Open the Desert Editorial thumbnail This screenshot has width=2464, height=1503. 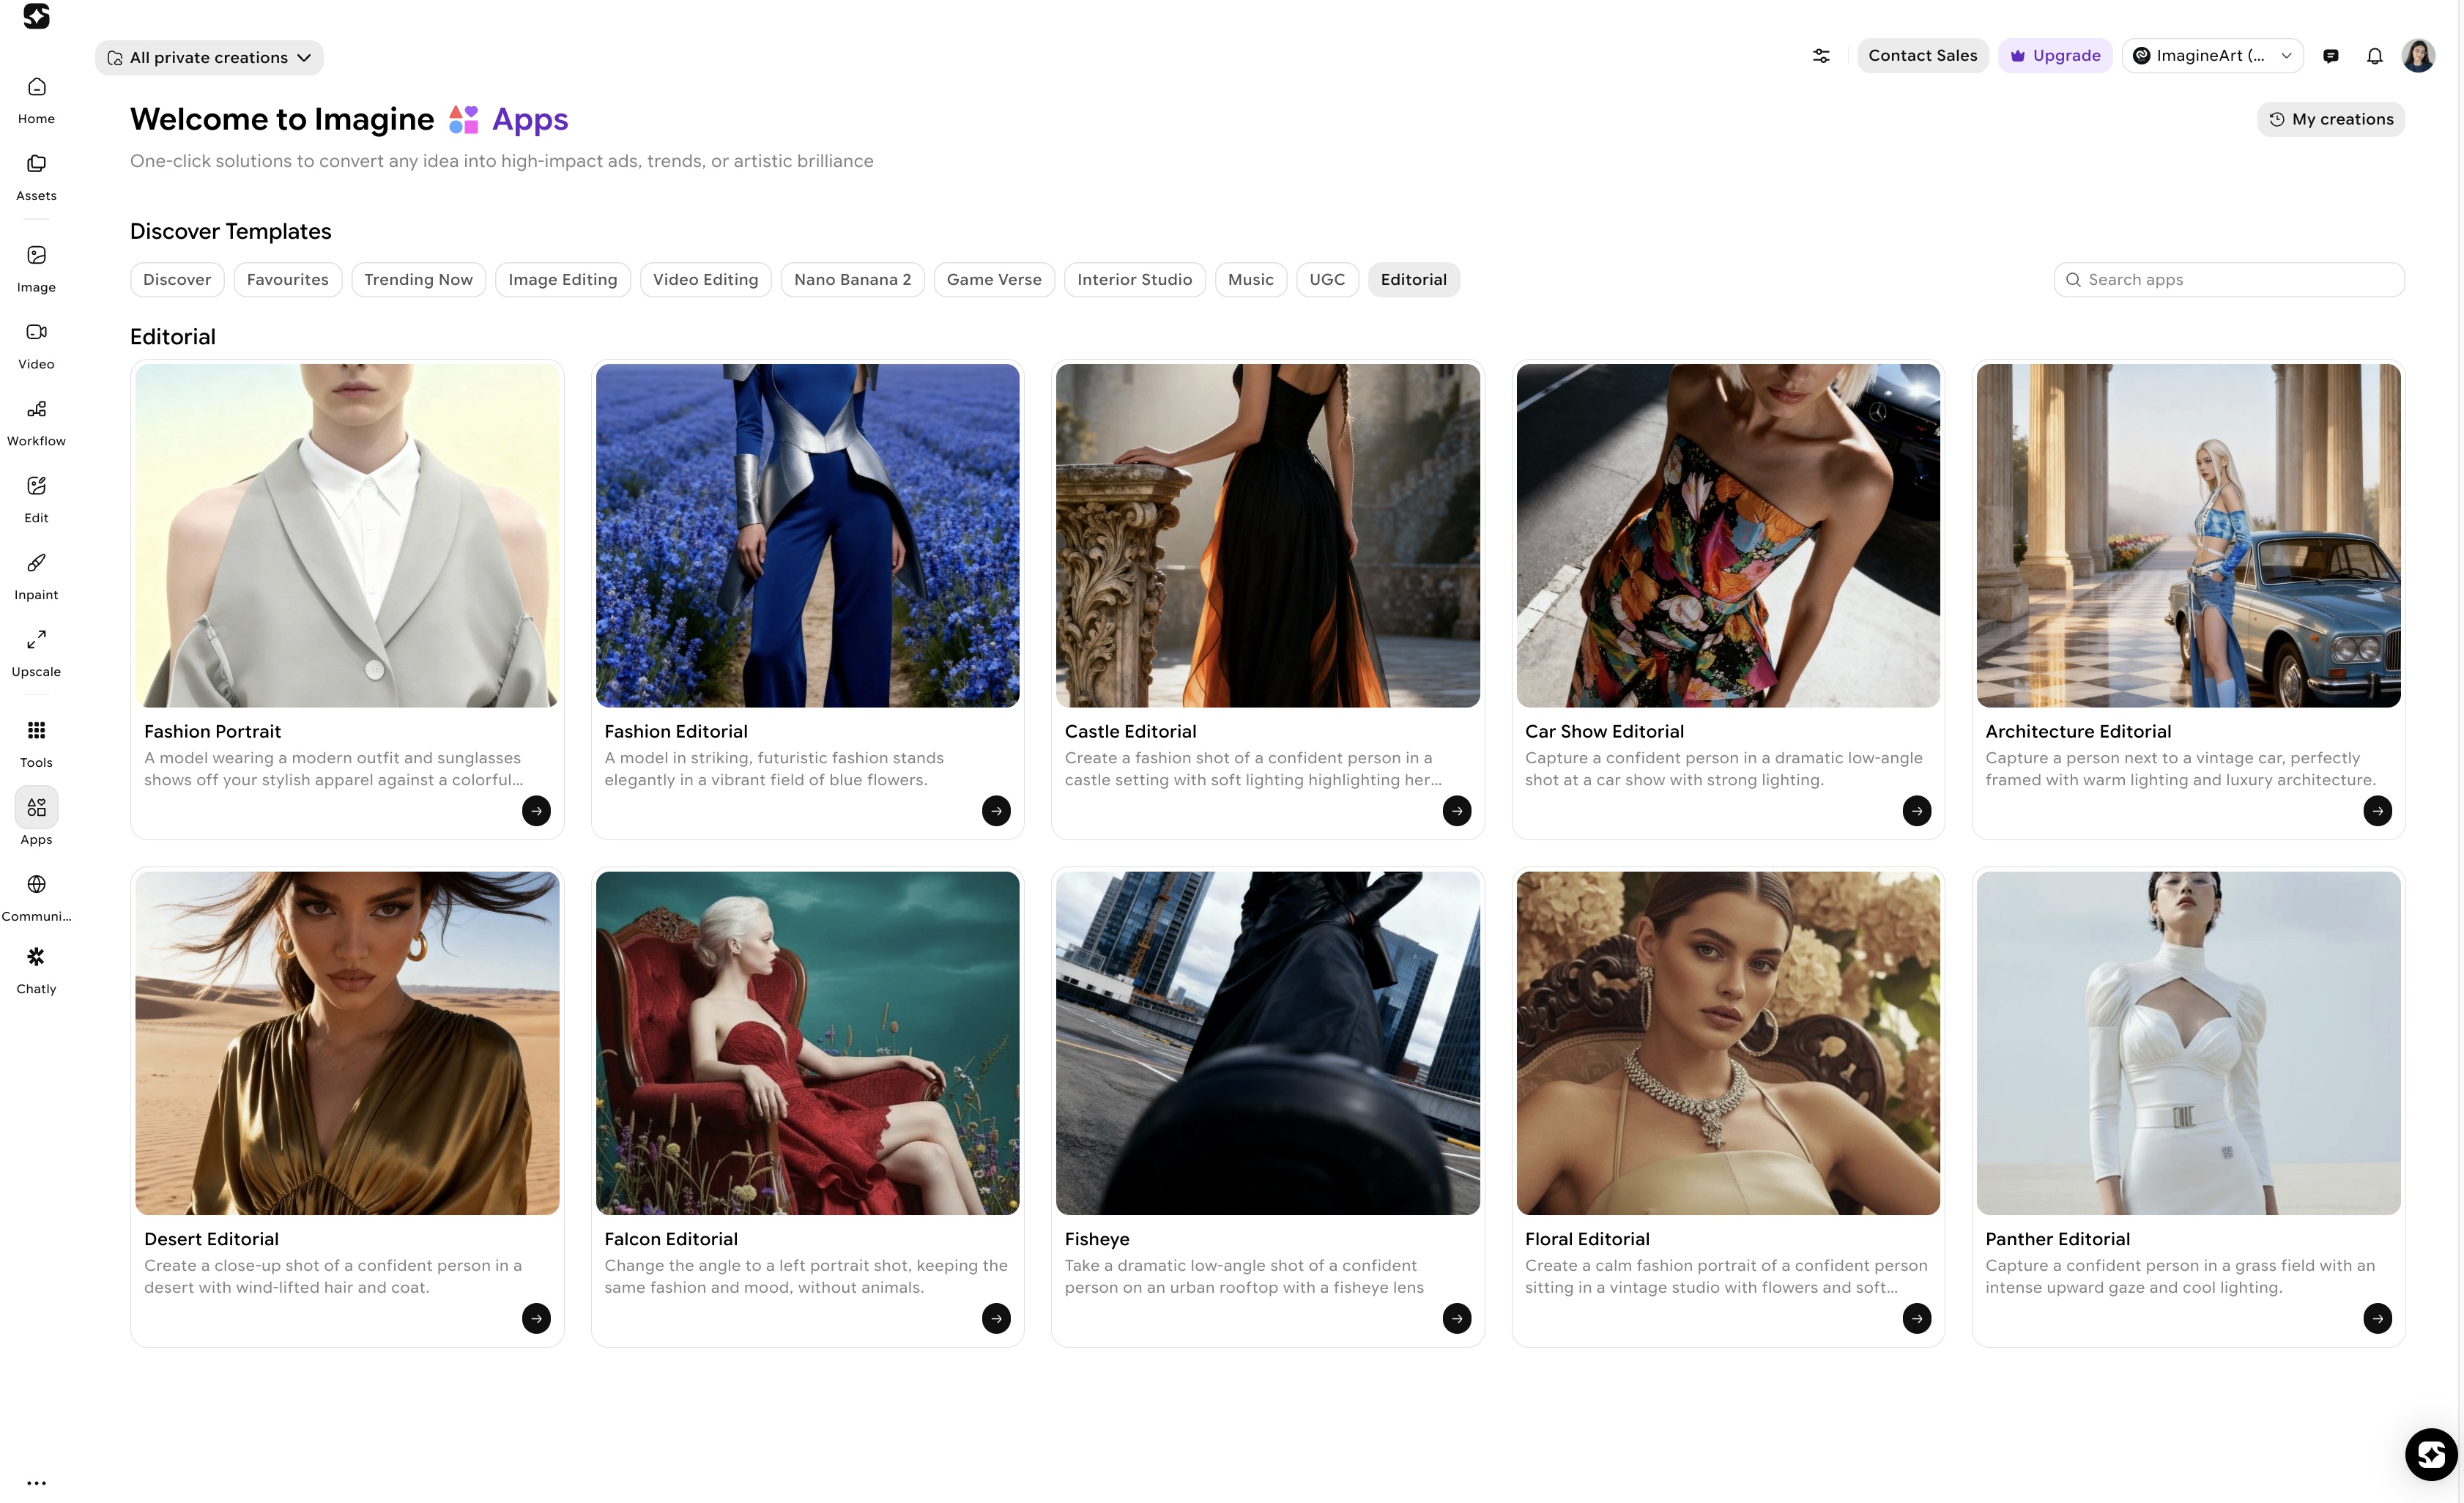[347, 1043]
